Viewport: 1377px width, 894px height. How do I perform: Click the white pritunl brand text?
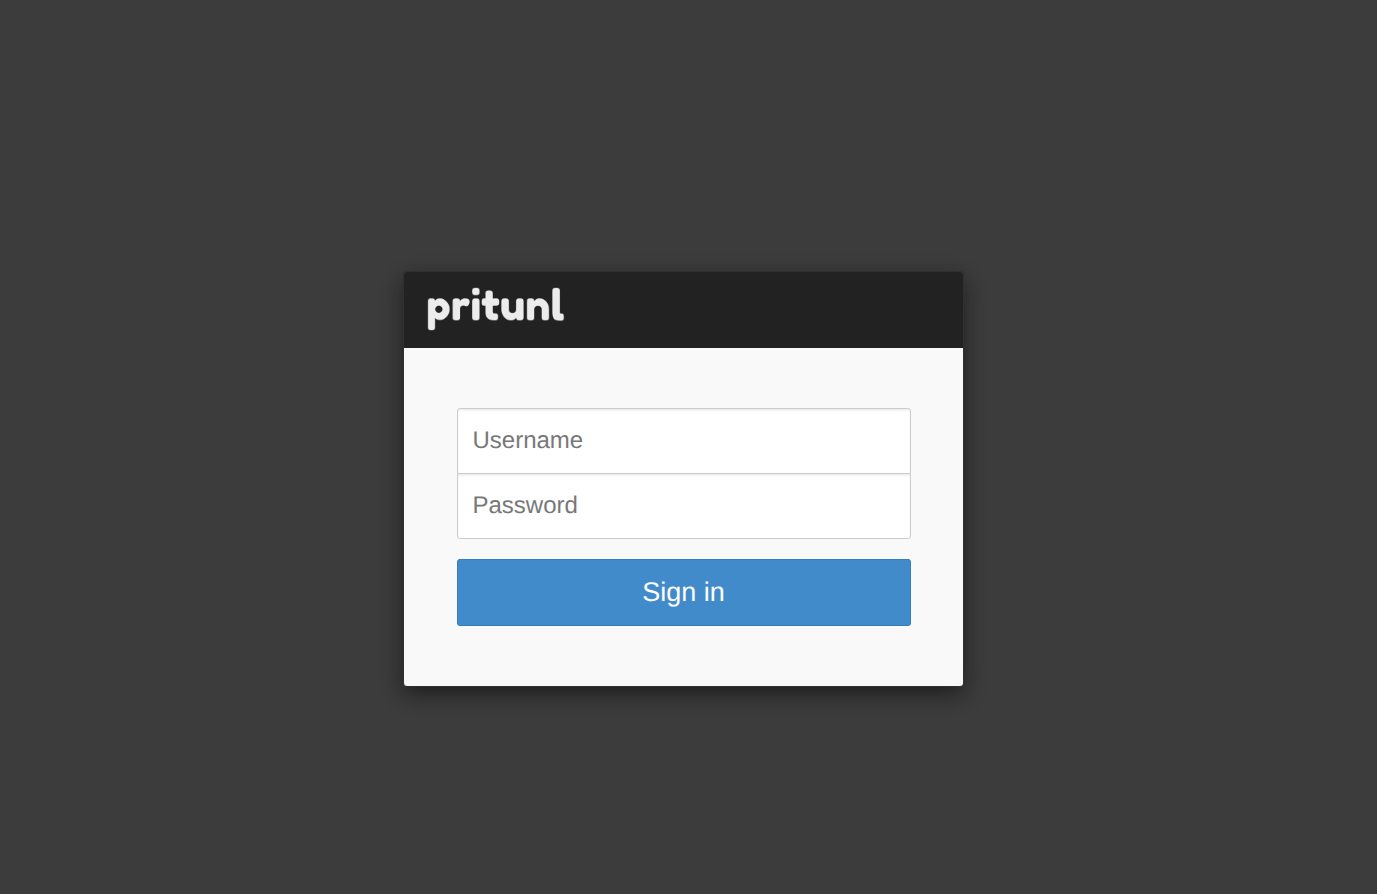(x=495, y=307)
